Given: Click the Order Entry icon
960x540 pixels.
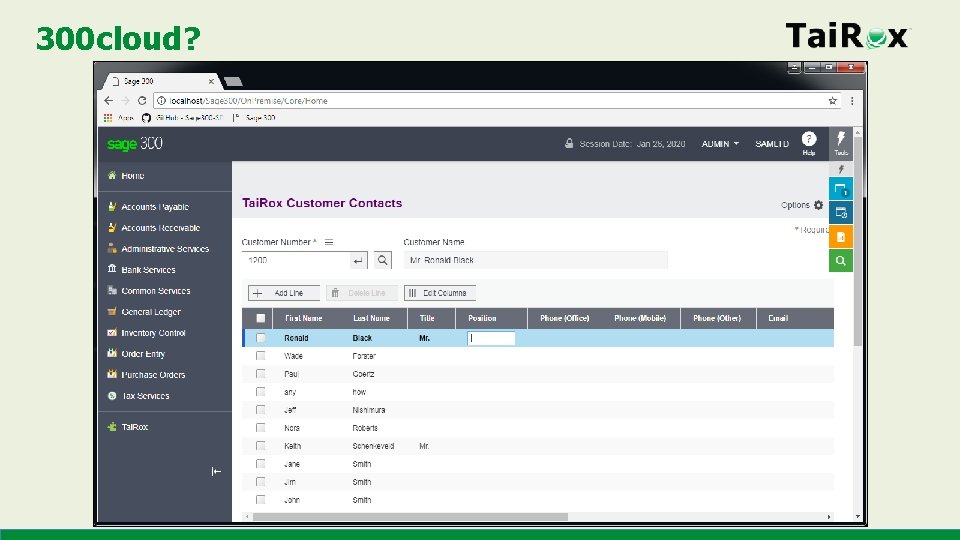Looking at the screenshot, I should click(x=112, y=353).
